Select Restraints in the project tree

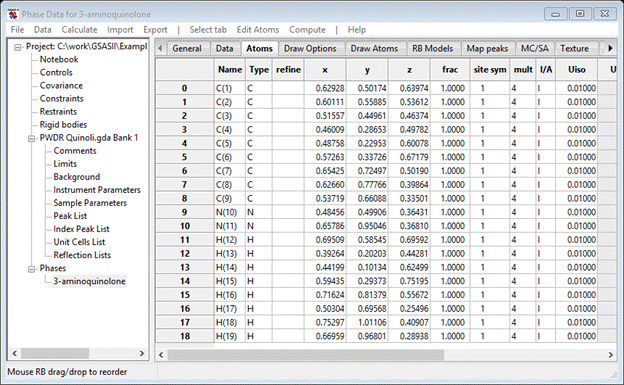point(58,112)
